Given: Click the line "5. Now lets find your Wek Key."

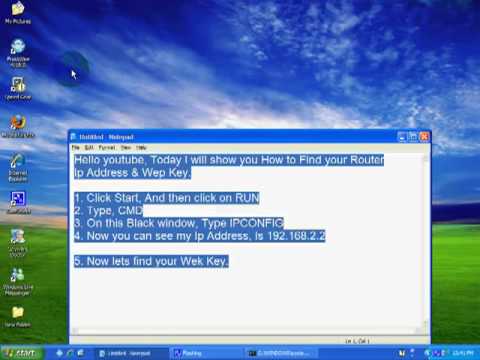Looking at the screenshot, I should (151, 261).
